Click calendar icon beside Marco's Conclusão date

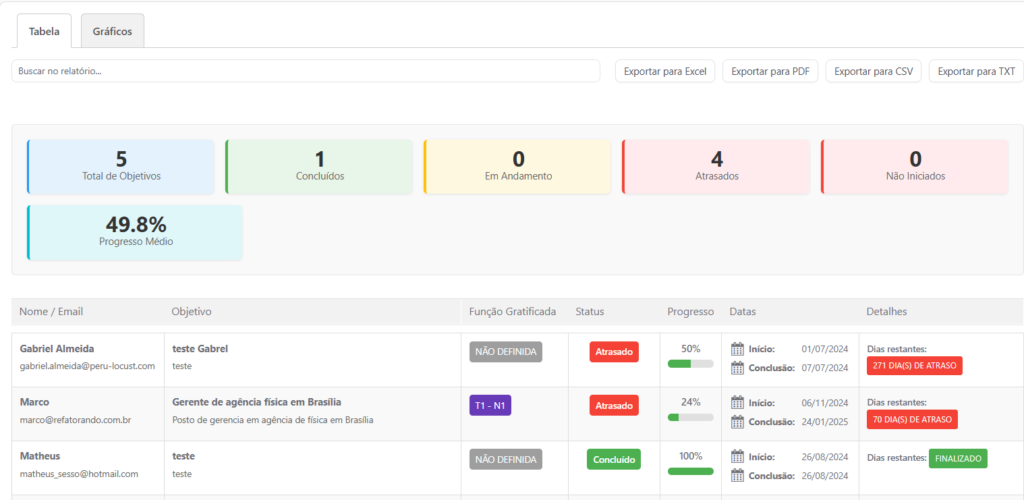click(738, 421)
